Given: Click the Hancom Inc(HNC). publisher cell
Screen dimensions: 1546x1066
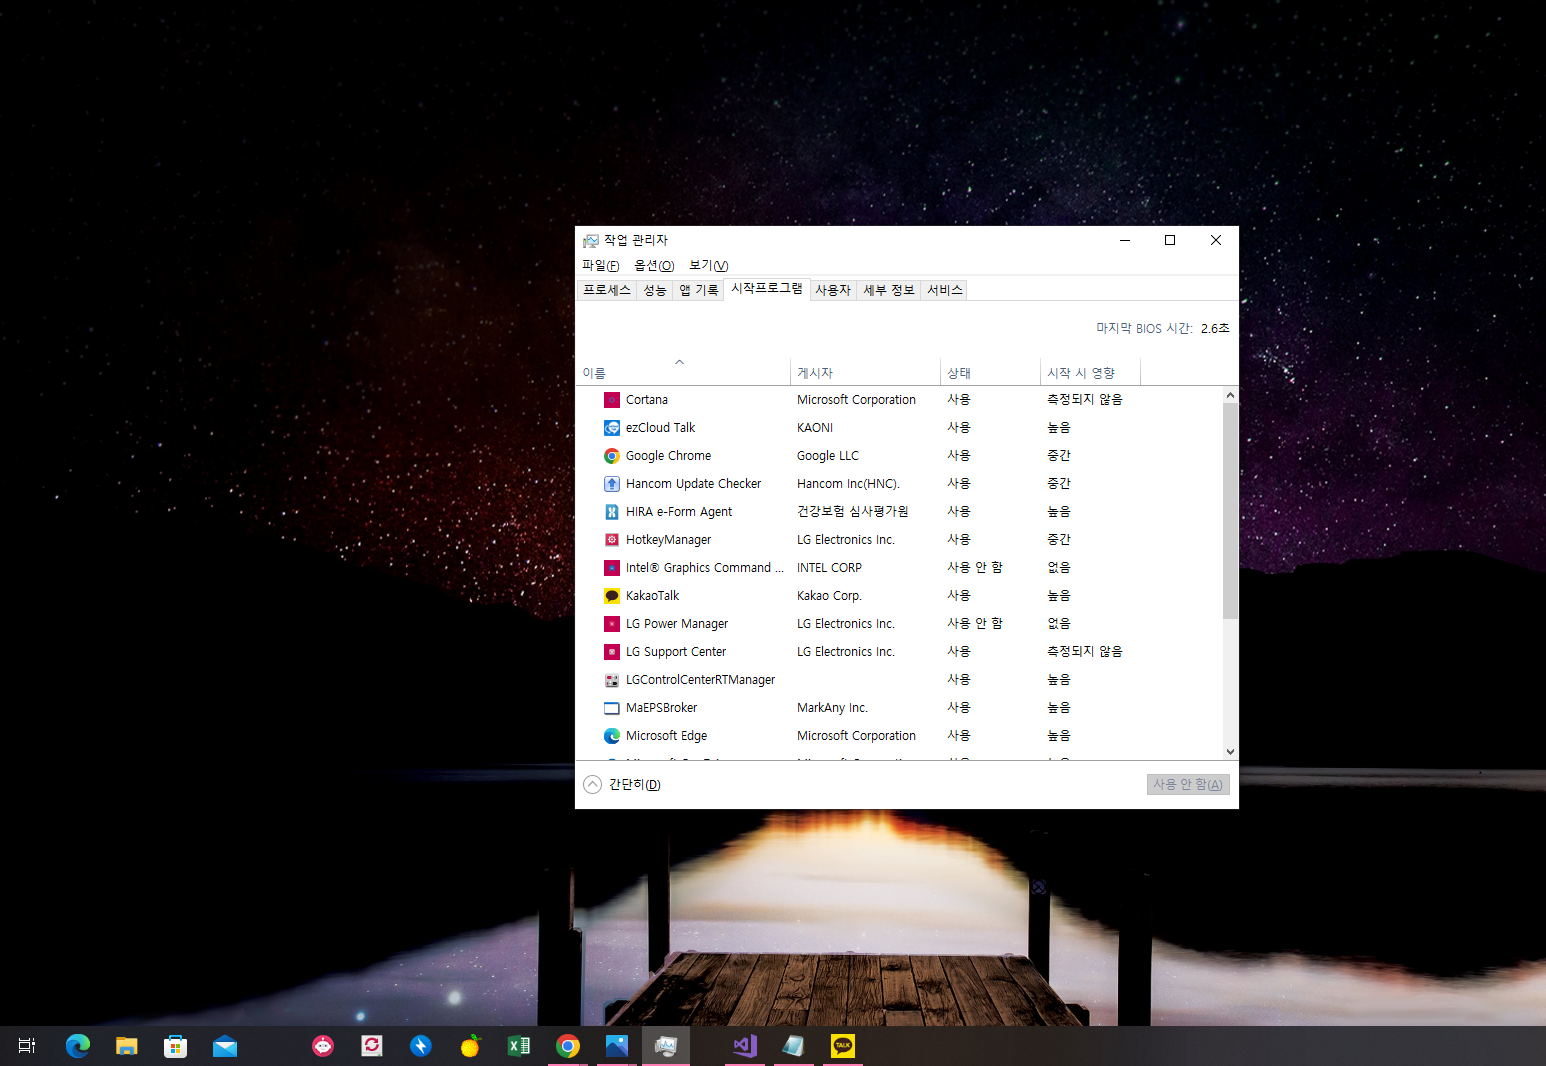Looking at the screenshot, I should click(848, 484).
